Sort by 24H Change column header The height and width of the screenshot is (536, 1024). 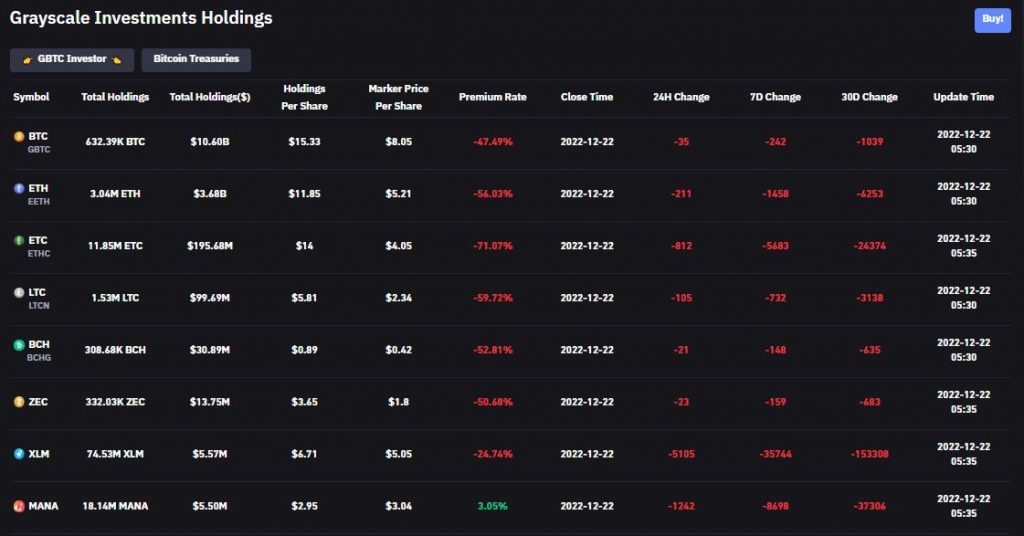pyautogui.click(x=681, y=97)
